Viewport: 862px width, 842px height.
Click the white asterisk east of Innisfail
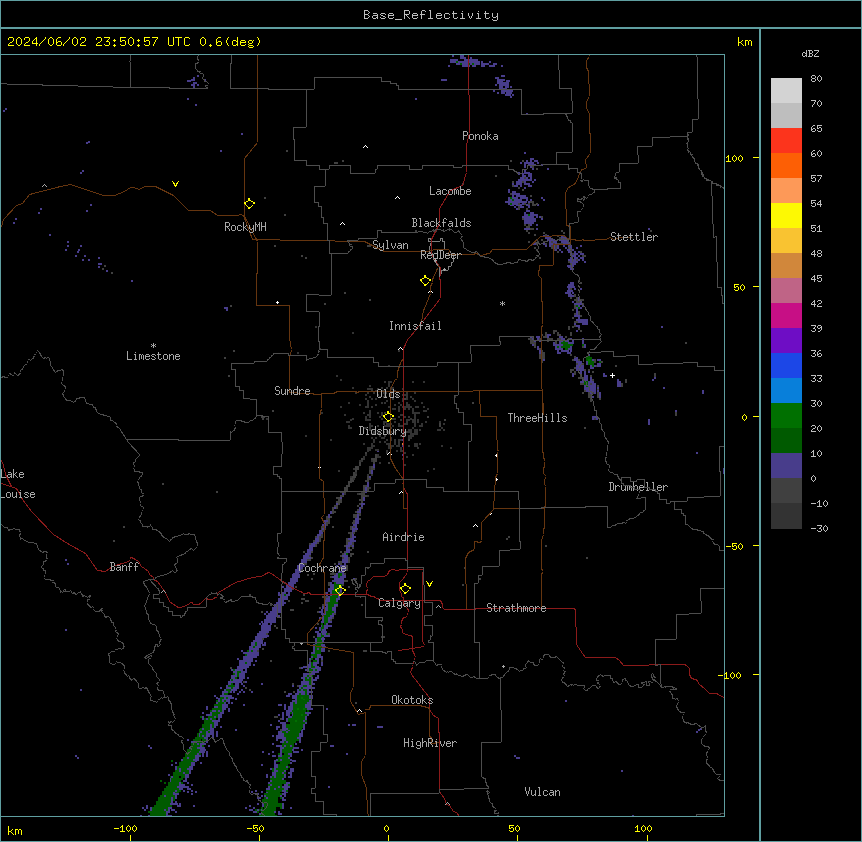[502, 303]
